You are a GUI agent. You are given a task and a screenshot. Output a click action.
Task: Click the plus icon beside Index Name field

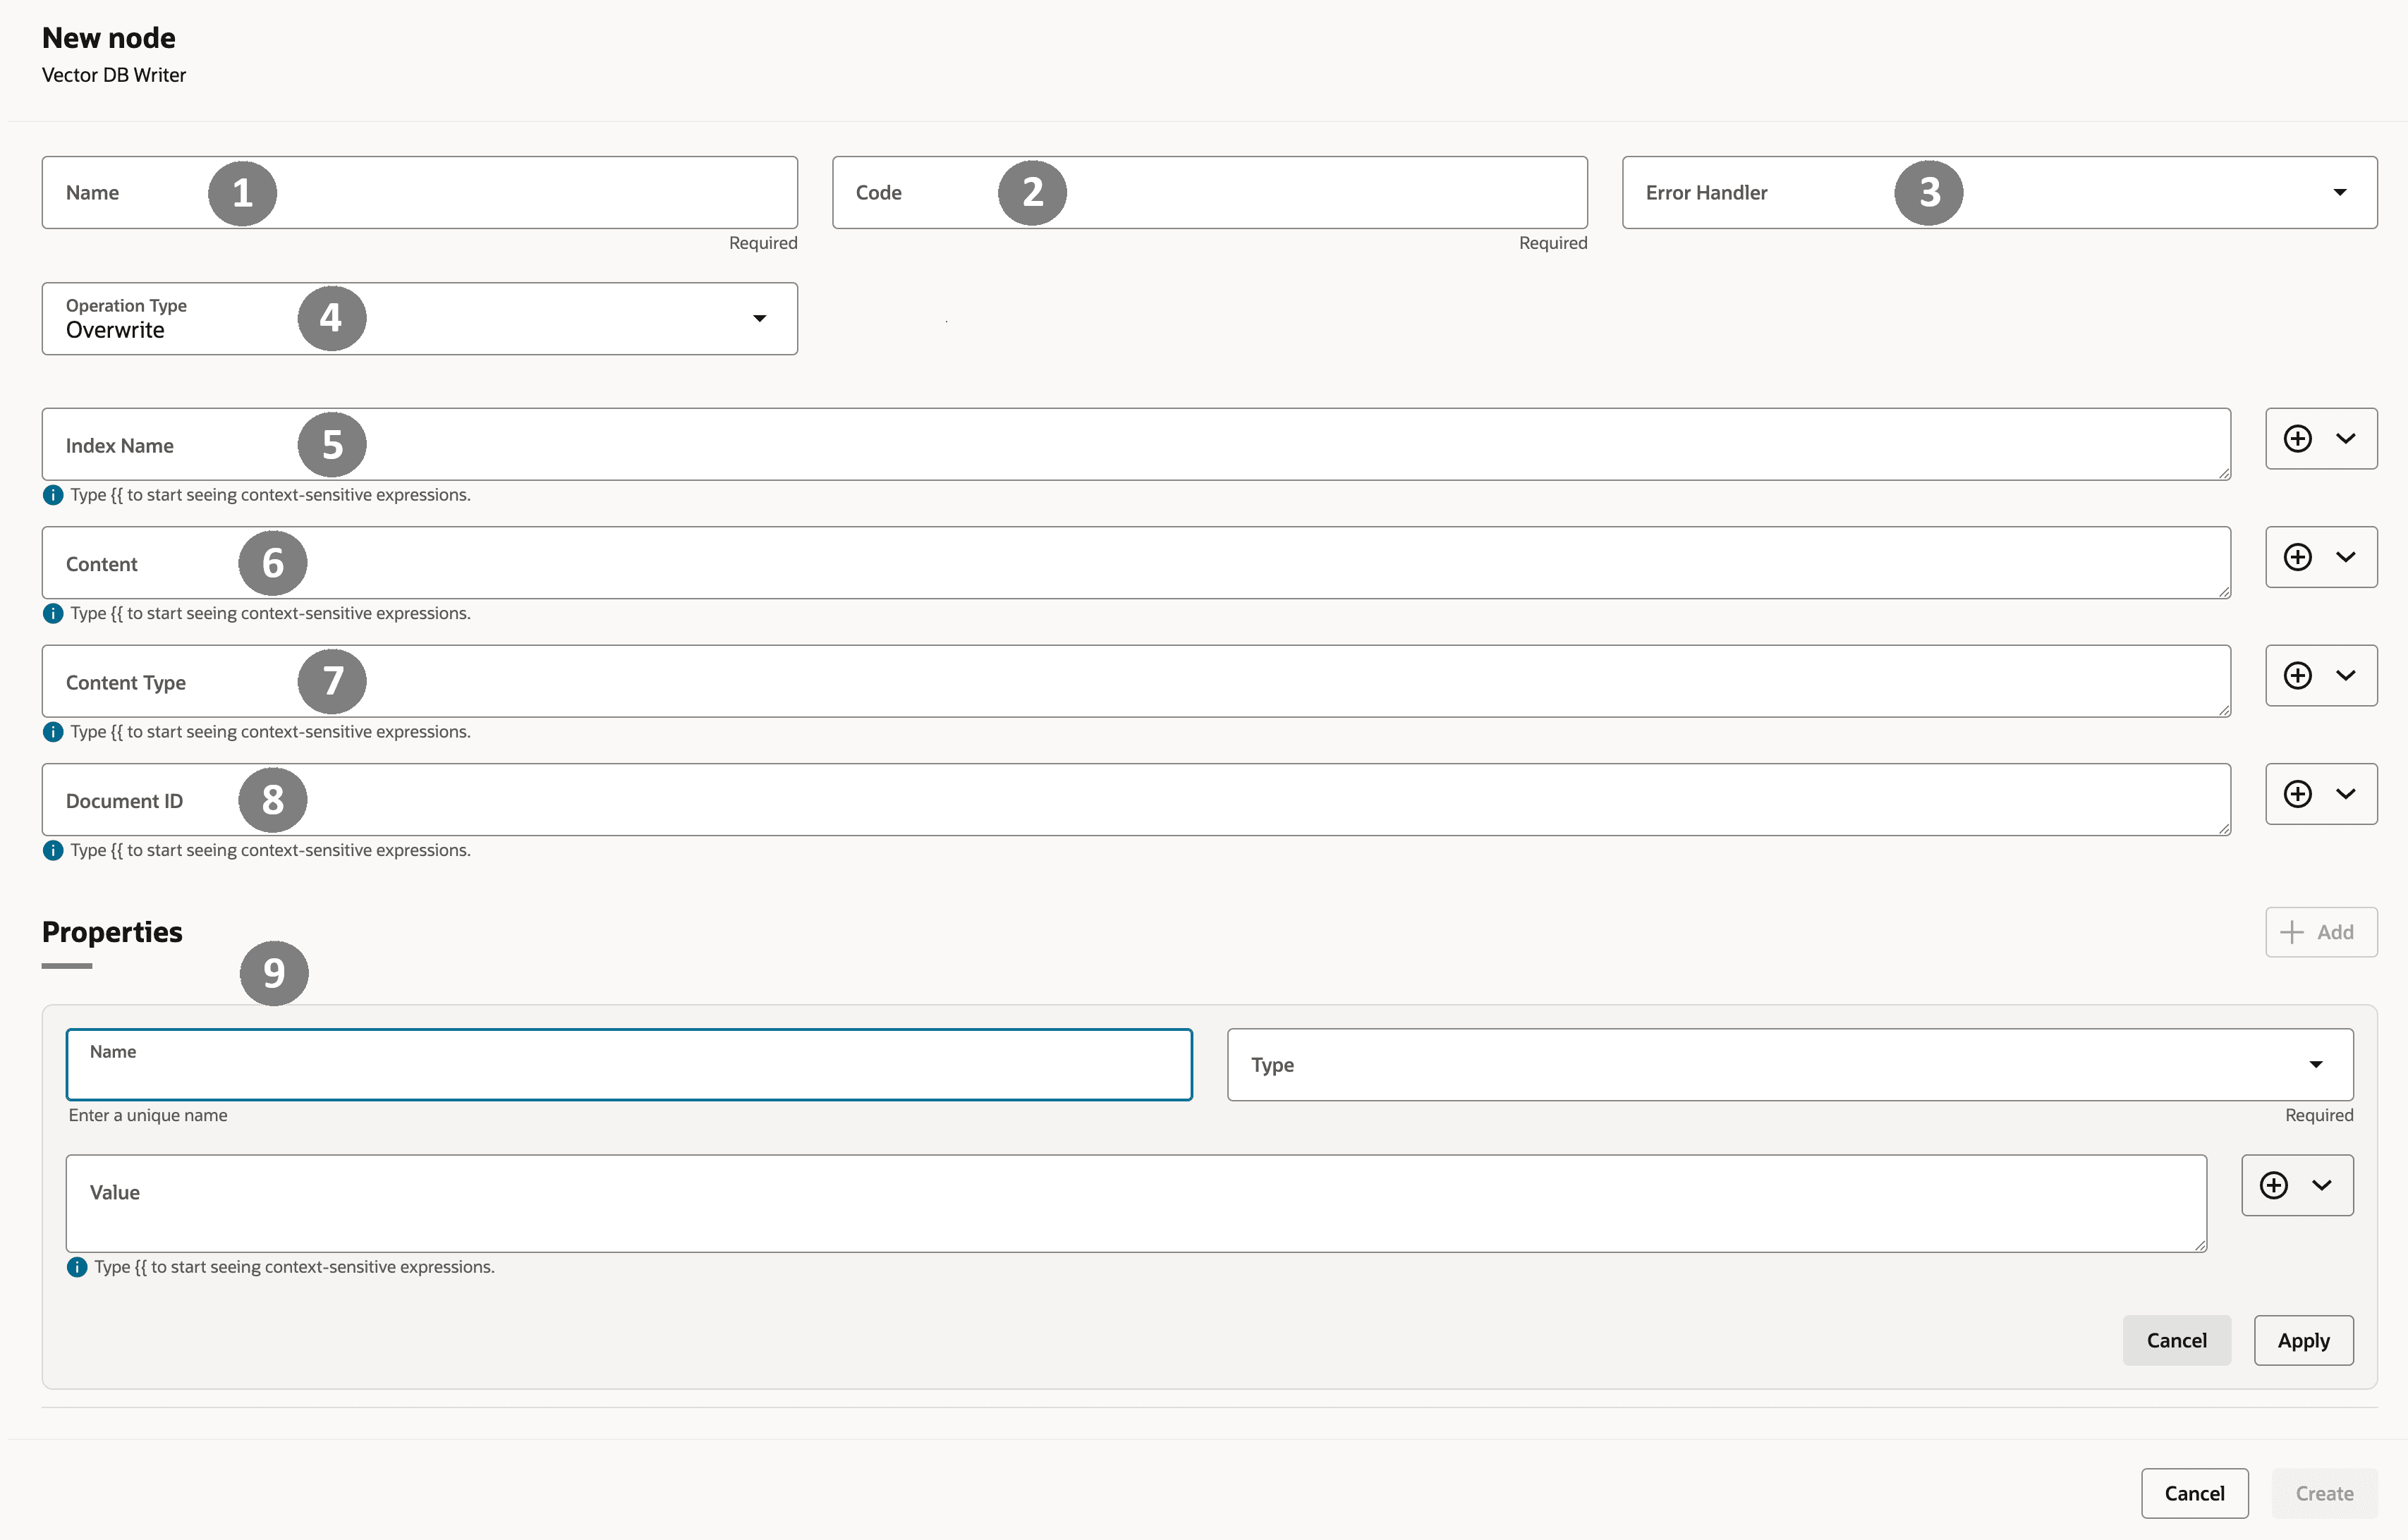[2297, 438]
